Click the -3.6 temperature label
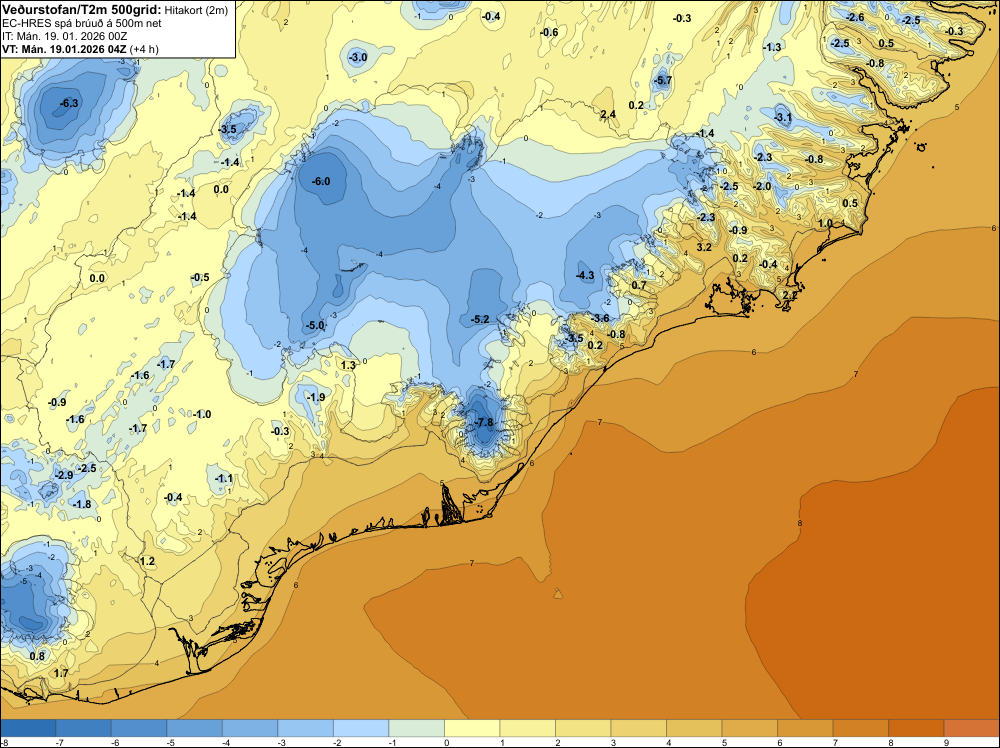1000x748 pixels. coord(600,318)
